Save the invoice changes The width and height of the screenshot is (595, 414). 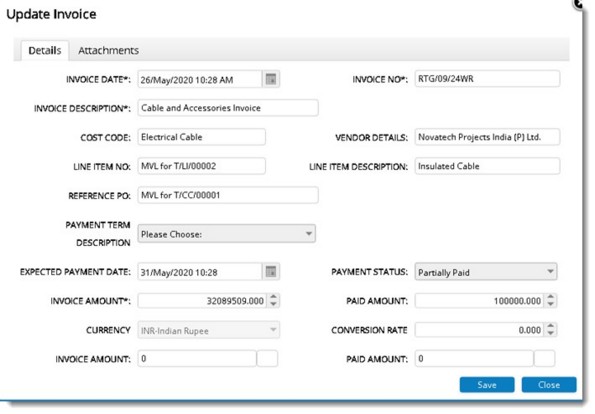(x=487, y=385)
